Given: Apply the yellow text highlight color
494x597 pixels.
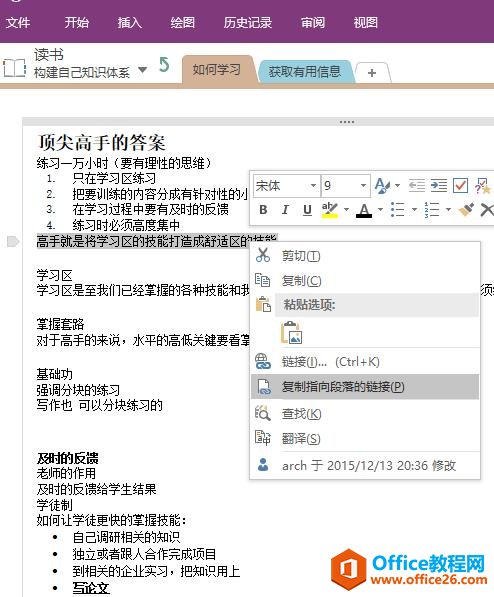Looking at the screenshot, I should tap(329, 209).
